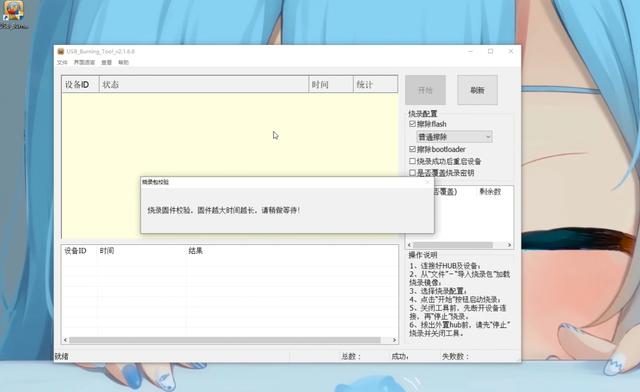Click instruction line 3 选择烧录配置
Screen dimensions: 640x392
(438, 291)
